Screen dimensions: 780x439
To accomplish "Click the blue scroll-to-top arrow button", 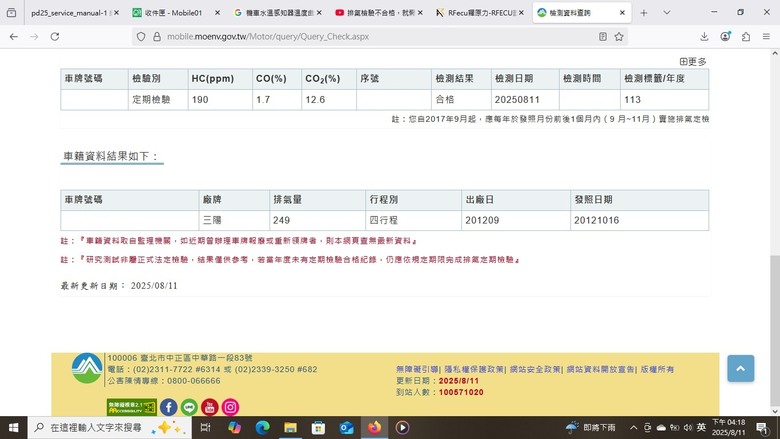I will point(741,368).
